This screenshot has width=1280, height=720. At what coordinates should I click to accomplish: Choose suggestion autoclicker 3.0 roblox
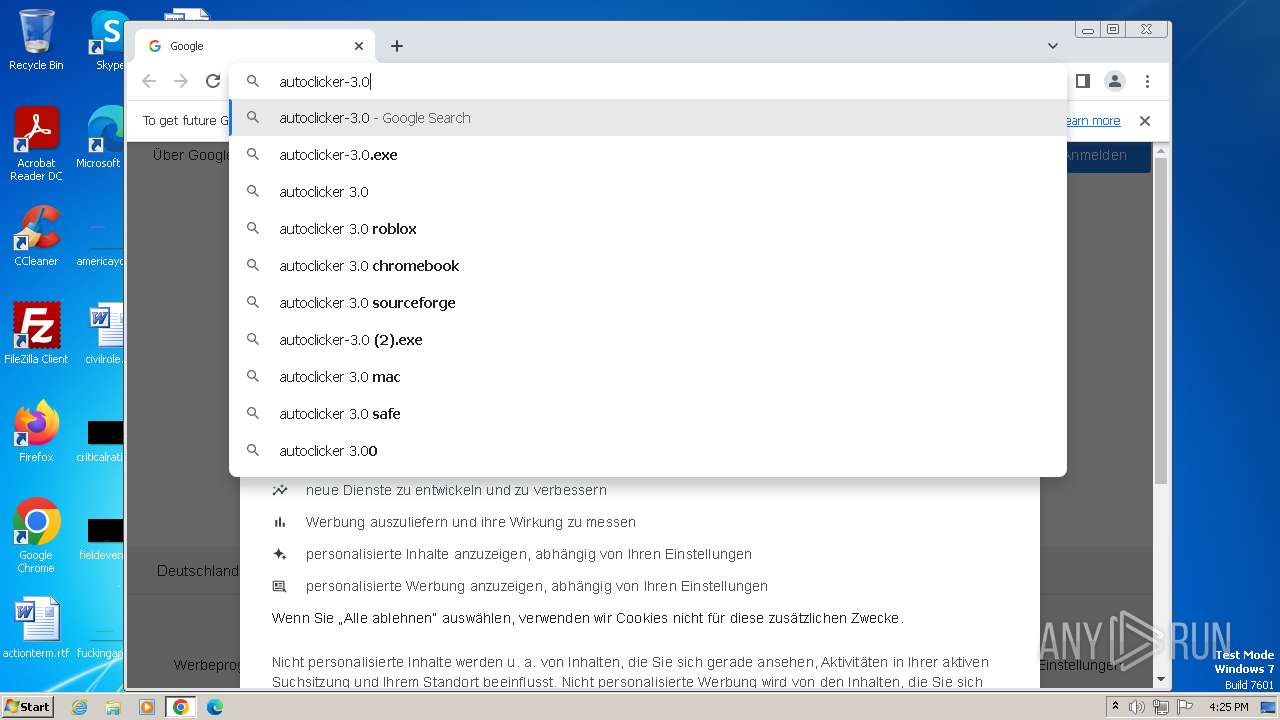[x=648, y=229]
